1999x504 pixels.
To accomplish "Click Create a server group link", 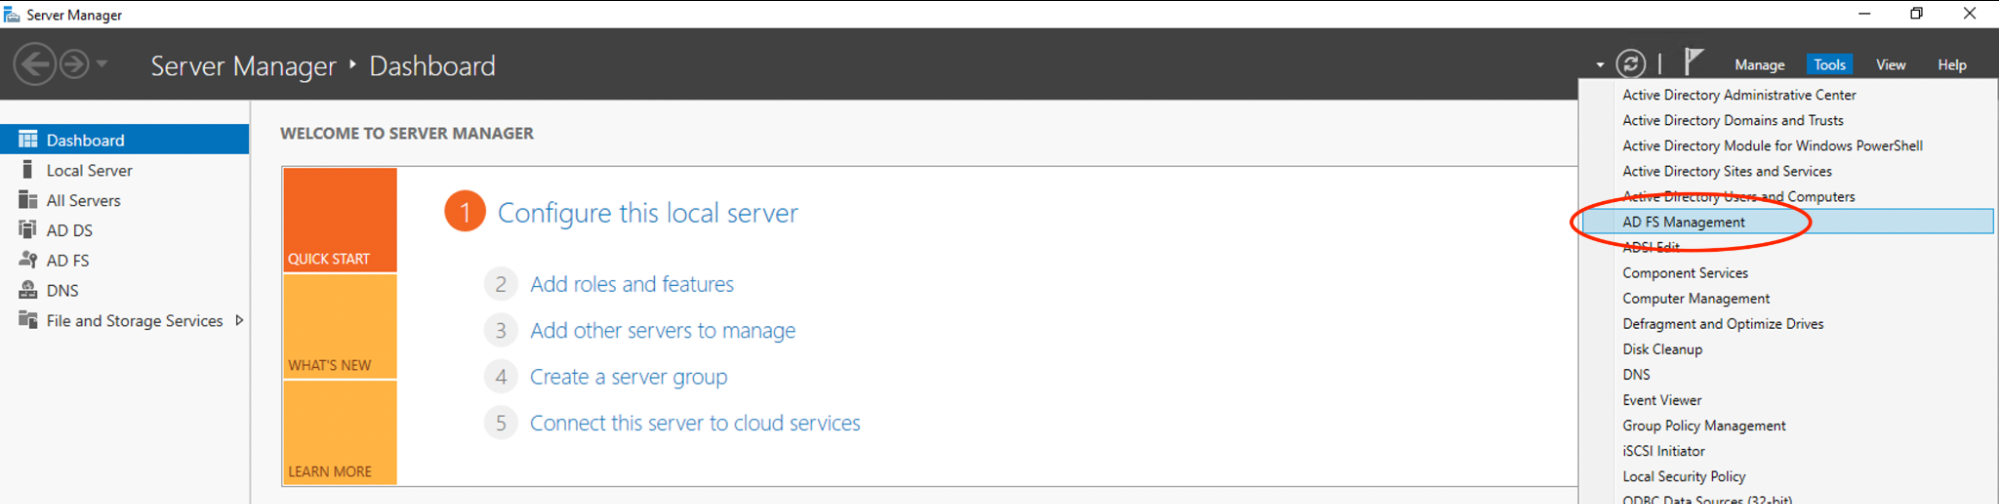I will tap(629, 377).
